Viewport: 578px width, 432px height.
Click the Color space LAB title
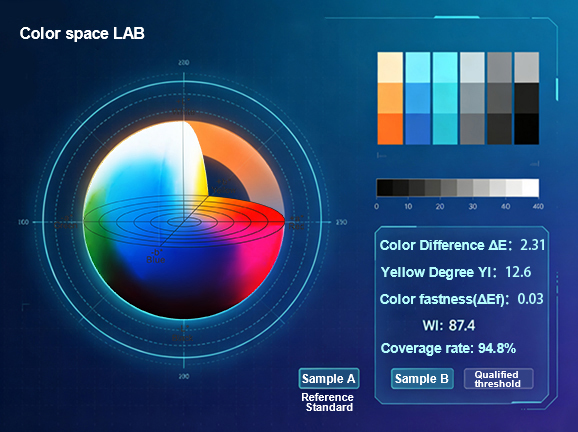tap(82, 34)
